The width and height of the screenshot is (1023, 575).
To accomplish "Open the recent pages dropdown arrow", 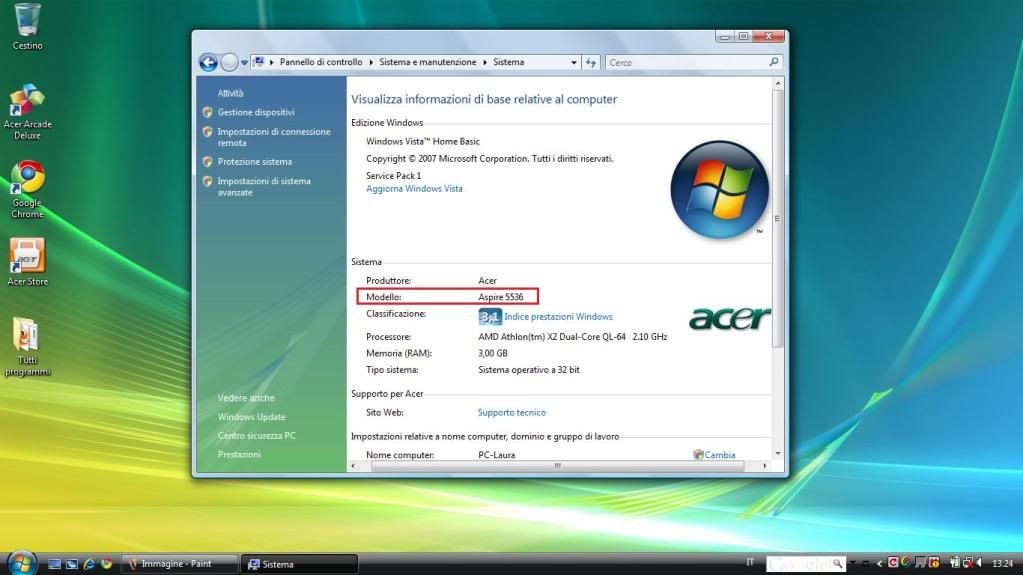I will (244, 63).
